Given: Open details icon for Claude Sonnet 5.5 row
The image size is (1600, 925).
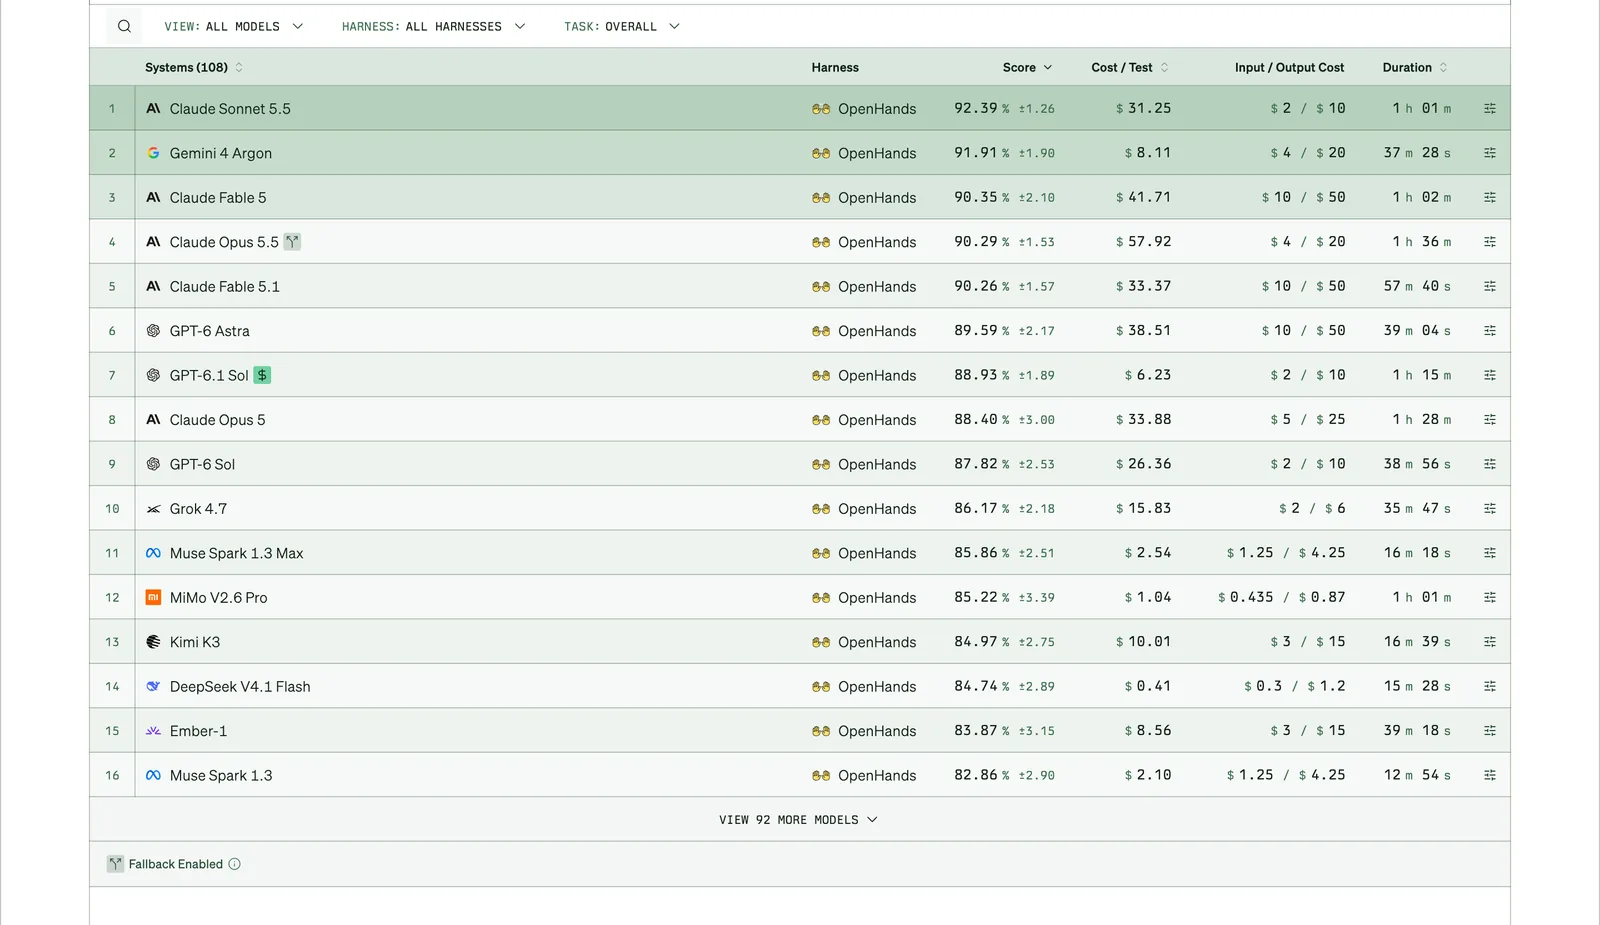Looking at the screenshot, I should click(x=1490, y=109).
